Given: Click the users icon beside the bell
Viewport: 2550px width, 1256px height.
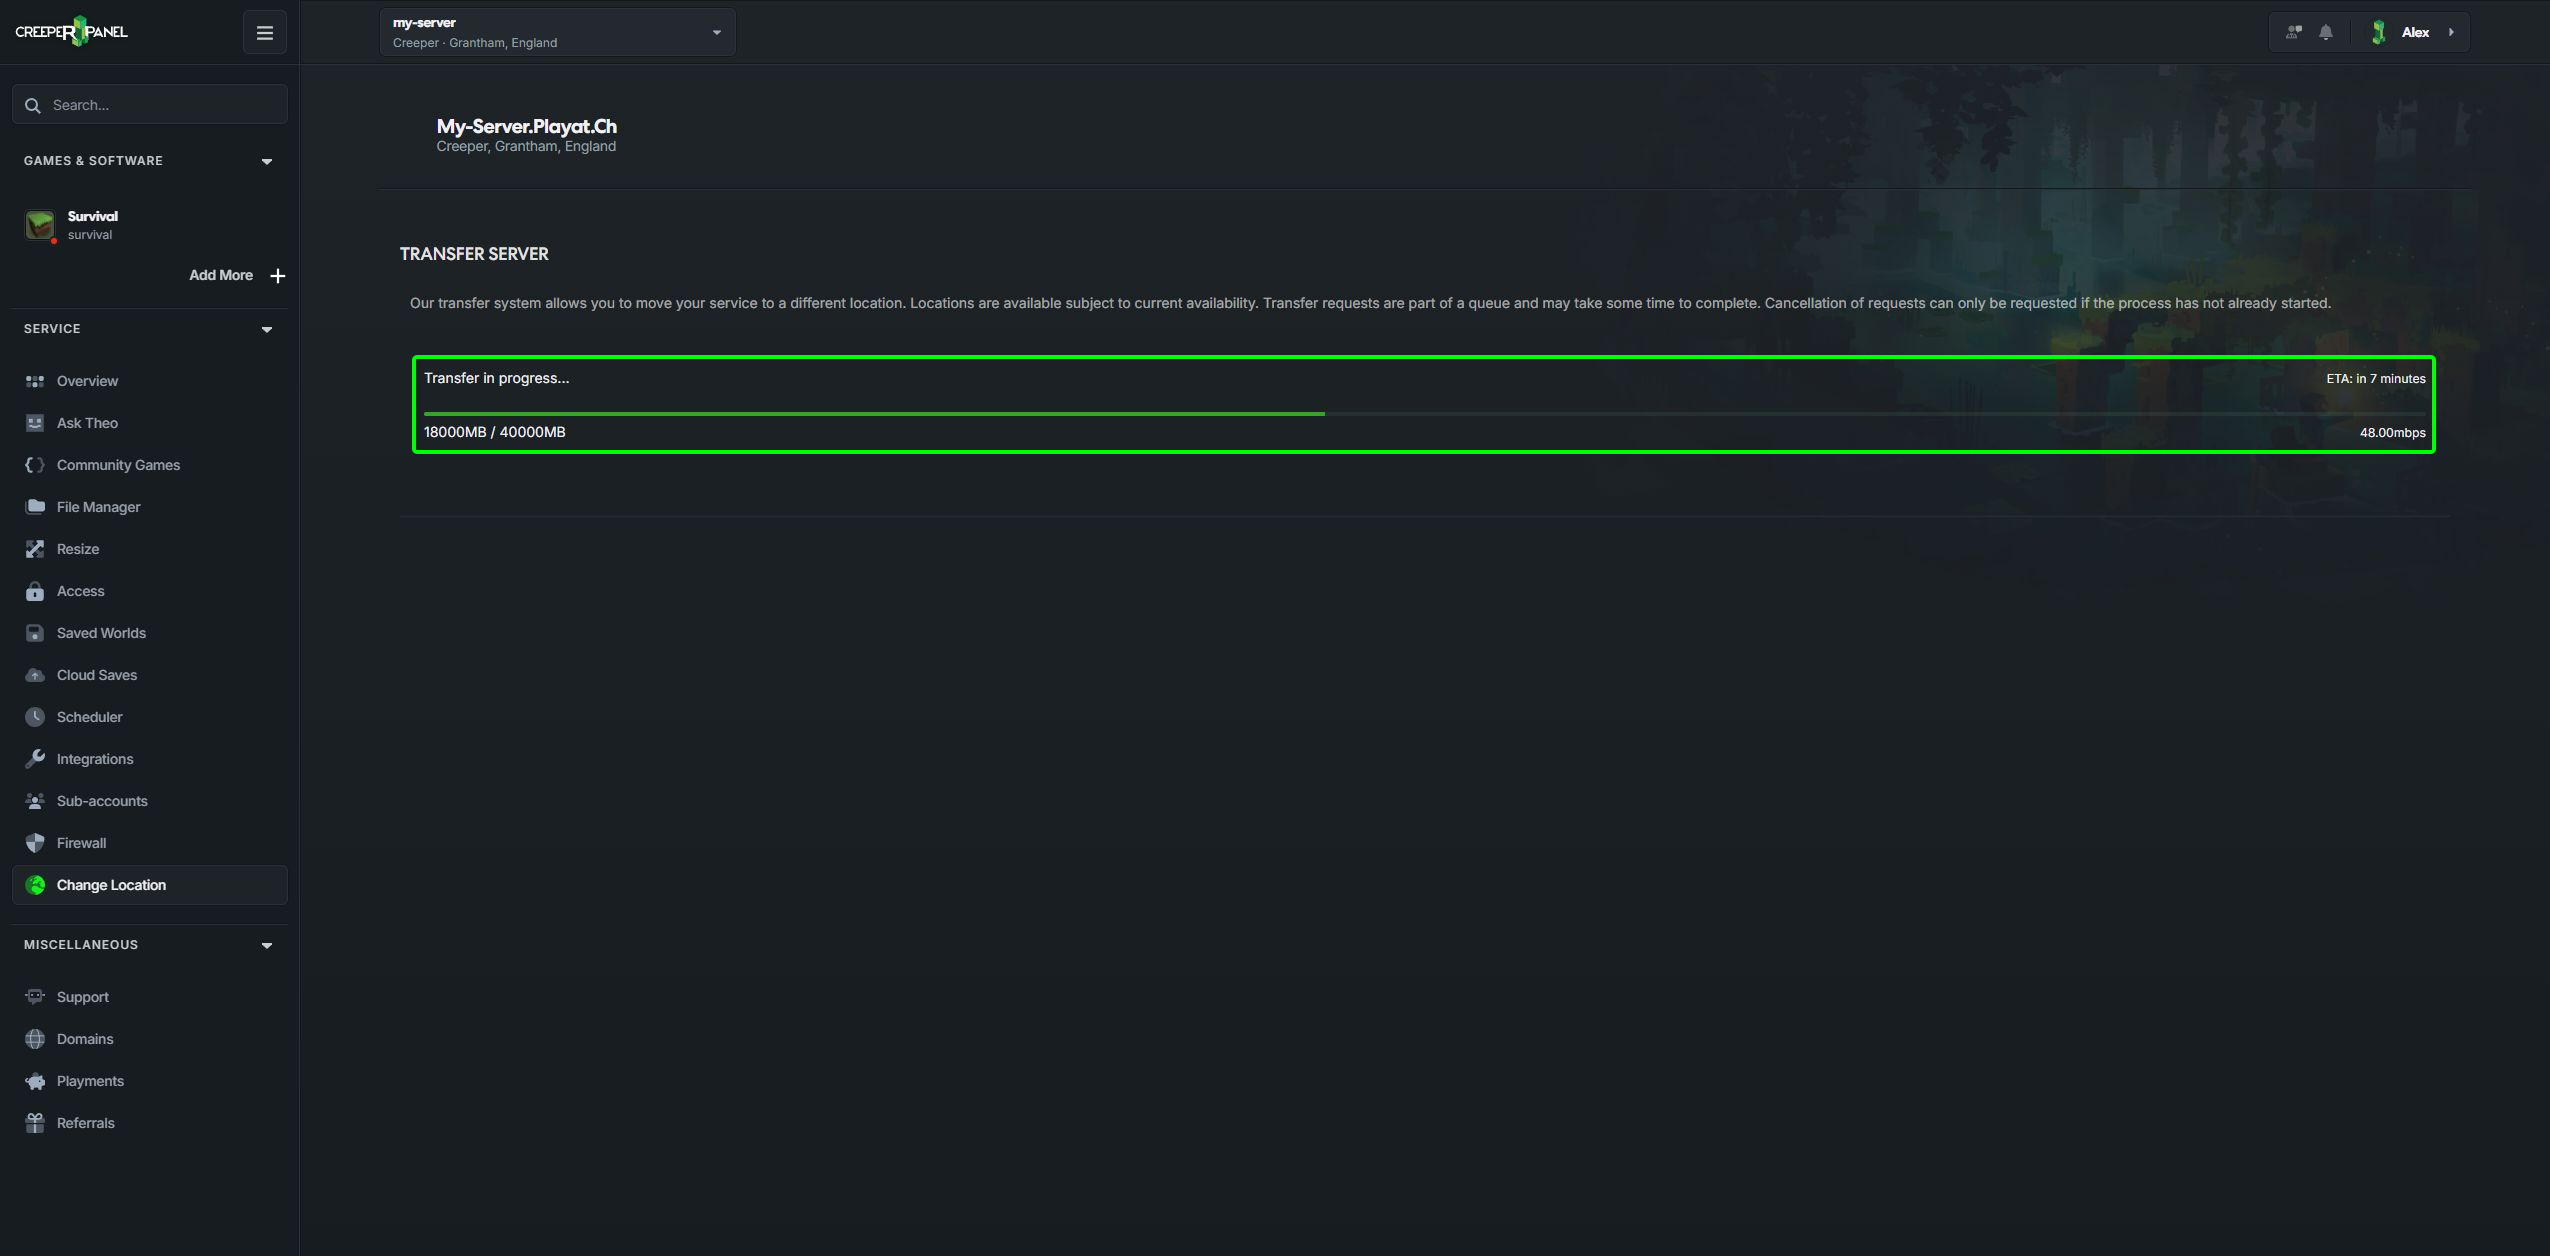Looking at the screenshot, I should [x=2294, y=32].
